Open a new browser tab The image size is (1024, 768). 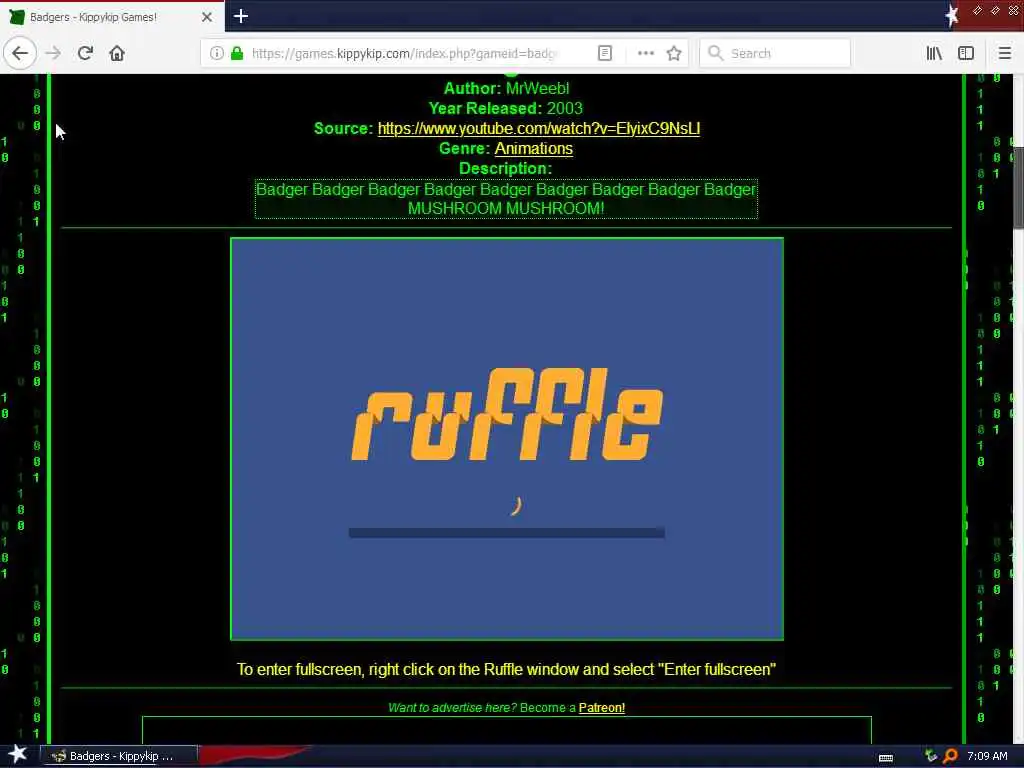[240, 16]
